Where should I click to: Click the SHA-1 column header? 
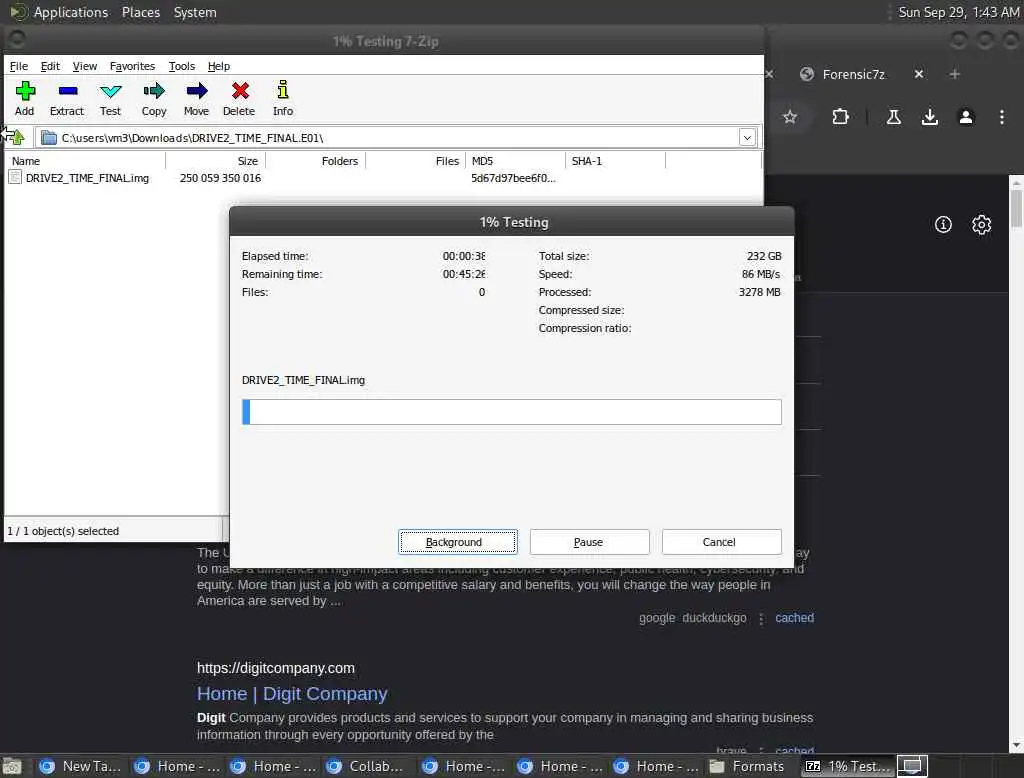615,161
